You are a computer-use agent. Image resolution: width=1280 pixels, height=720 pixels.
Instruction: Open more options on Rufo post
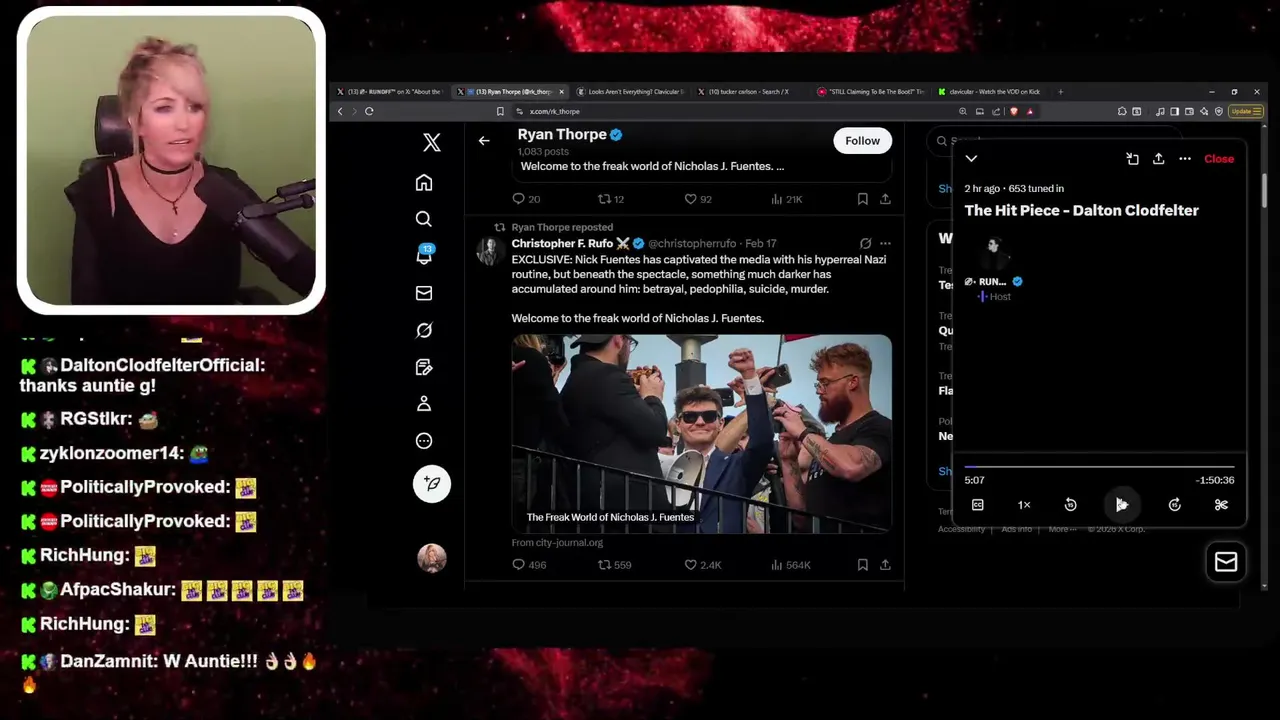(x=885, y=243)
